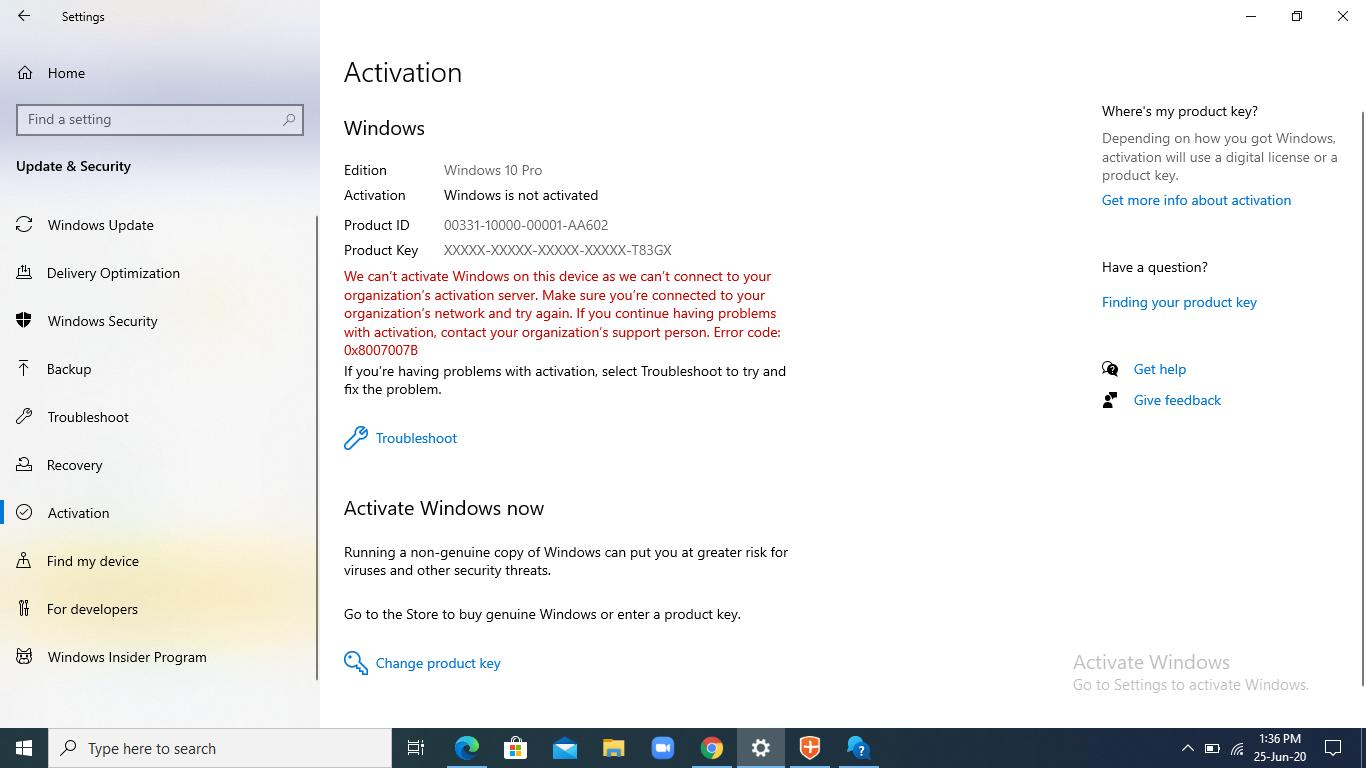Screen dimensions: 1366x768
Task: Open Find my device settings
Action: pos(160,561)
